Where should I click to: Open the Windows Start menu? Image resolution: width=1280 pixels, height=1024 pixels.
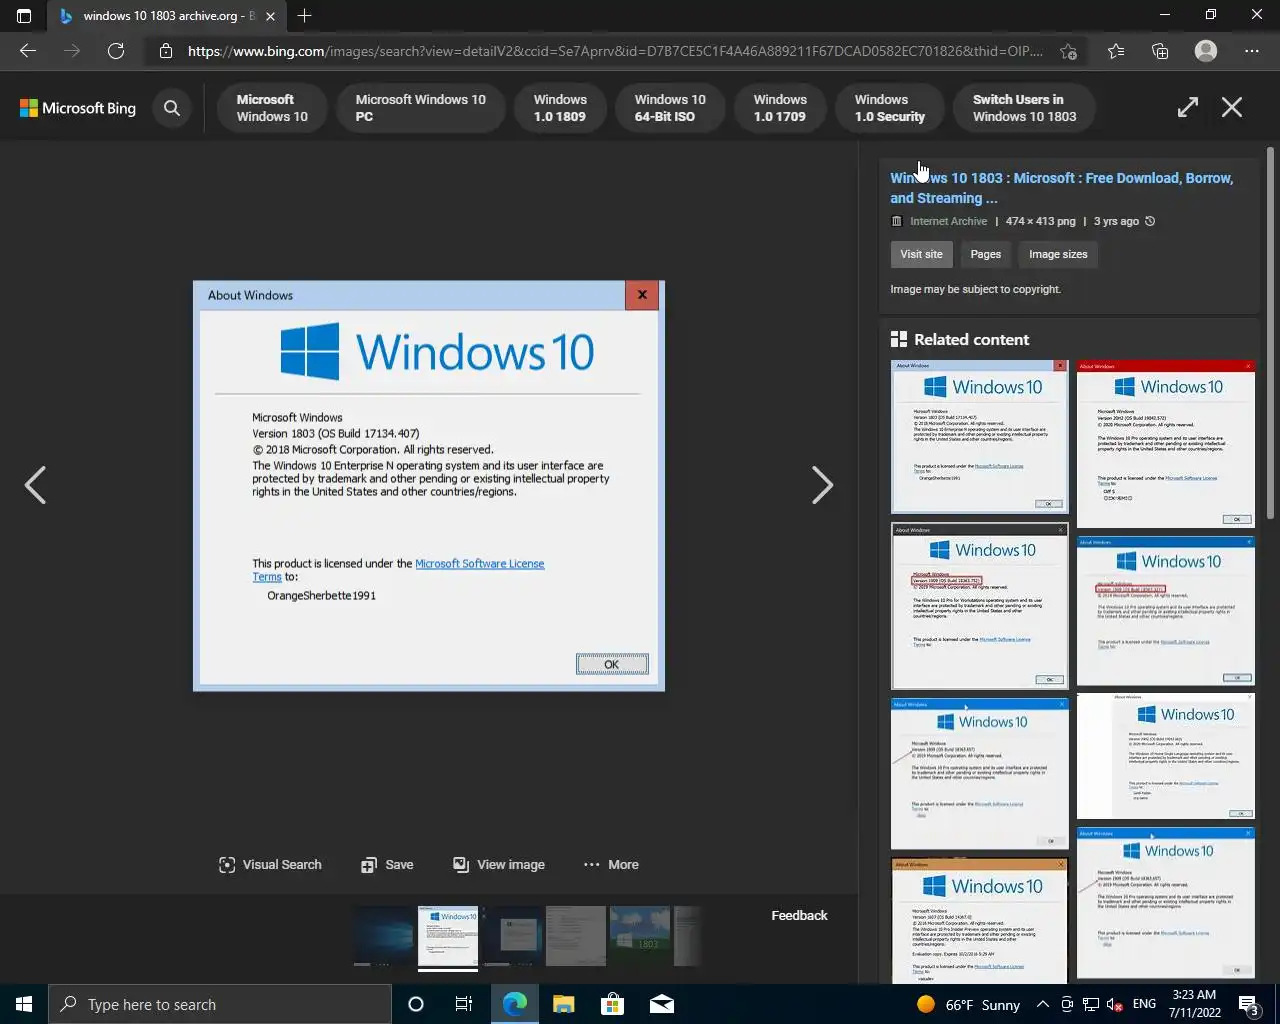click(24, 1004)
